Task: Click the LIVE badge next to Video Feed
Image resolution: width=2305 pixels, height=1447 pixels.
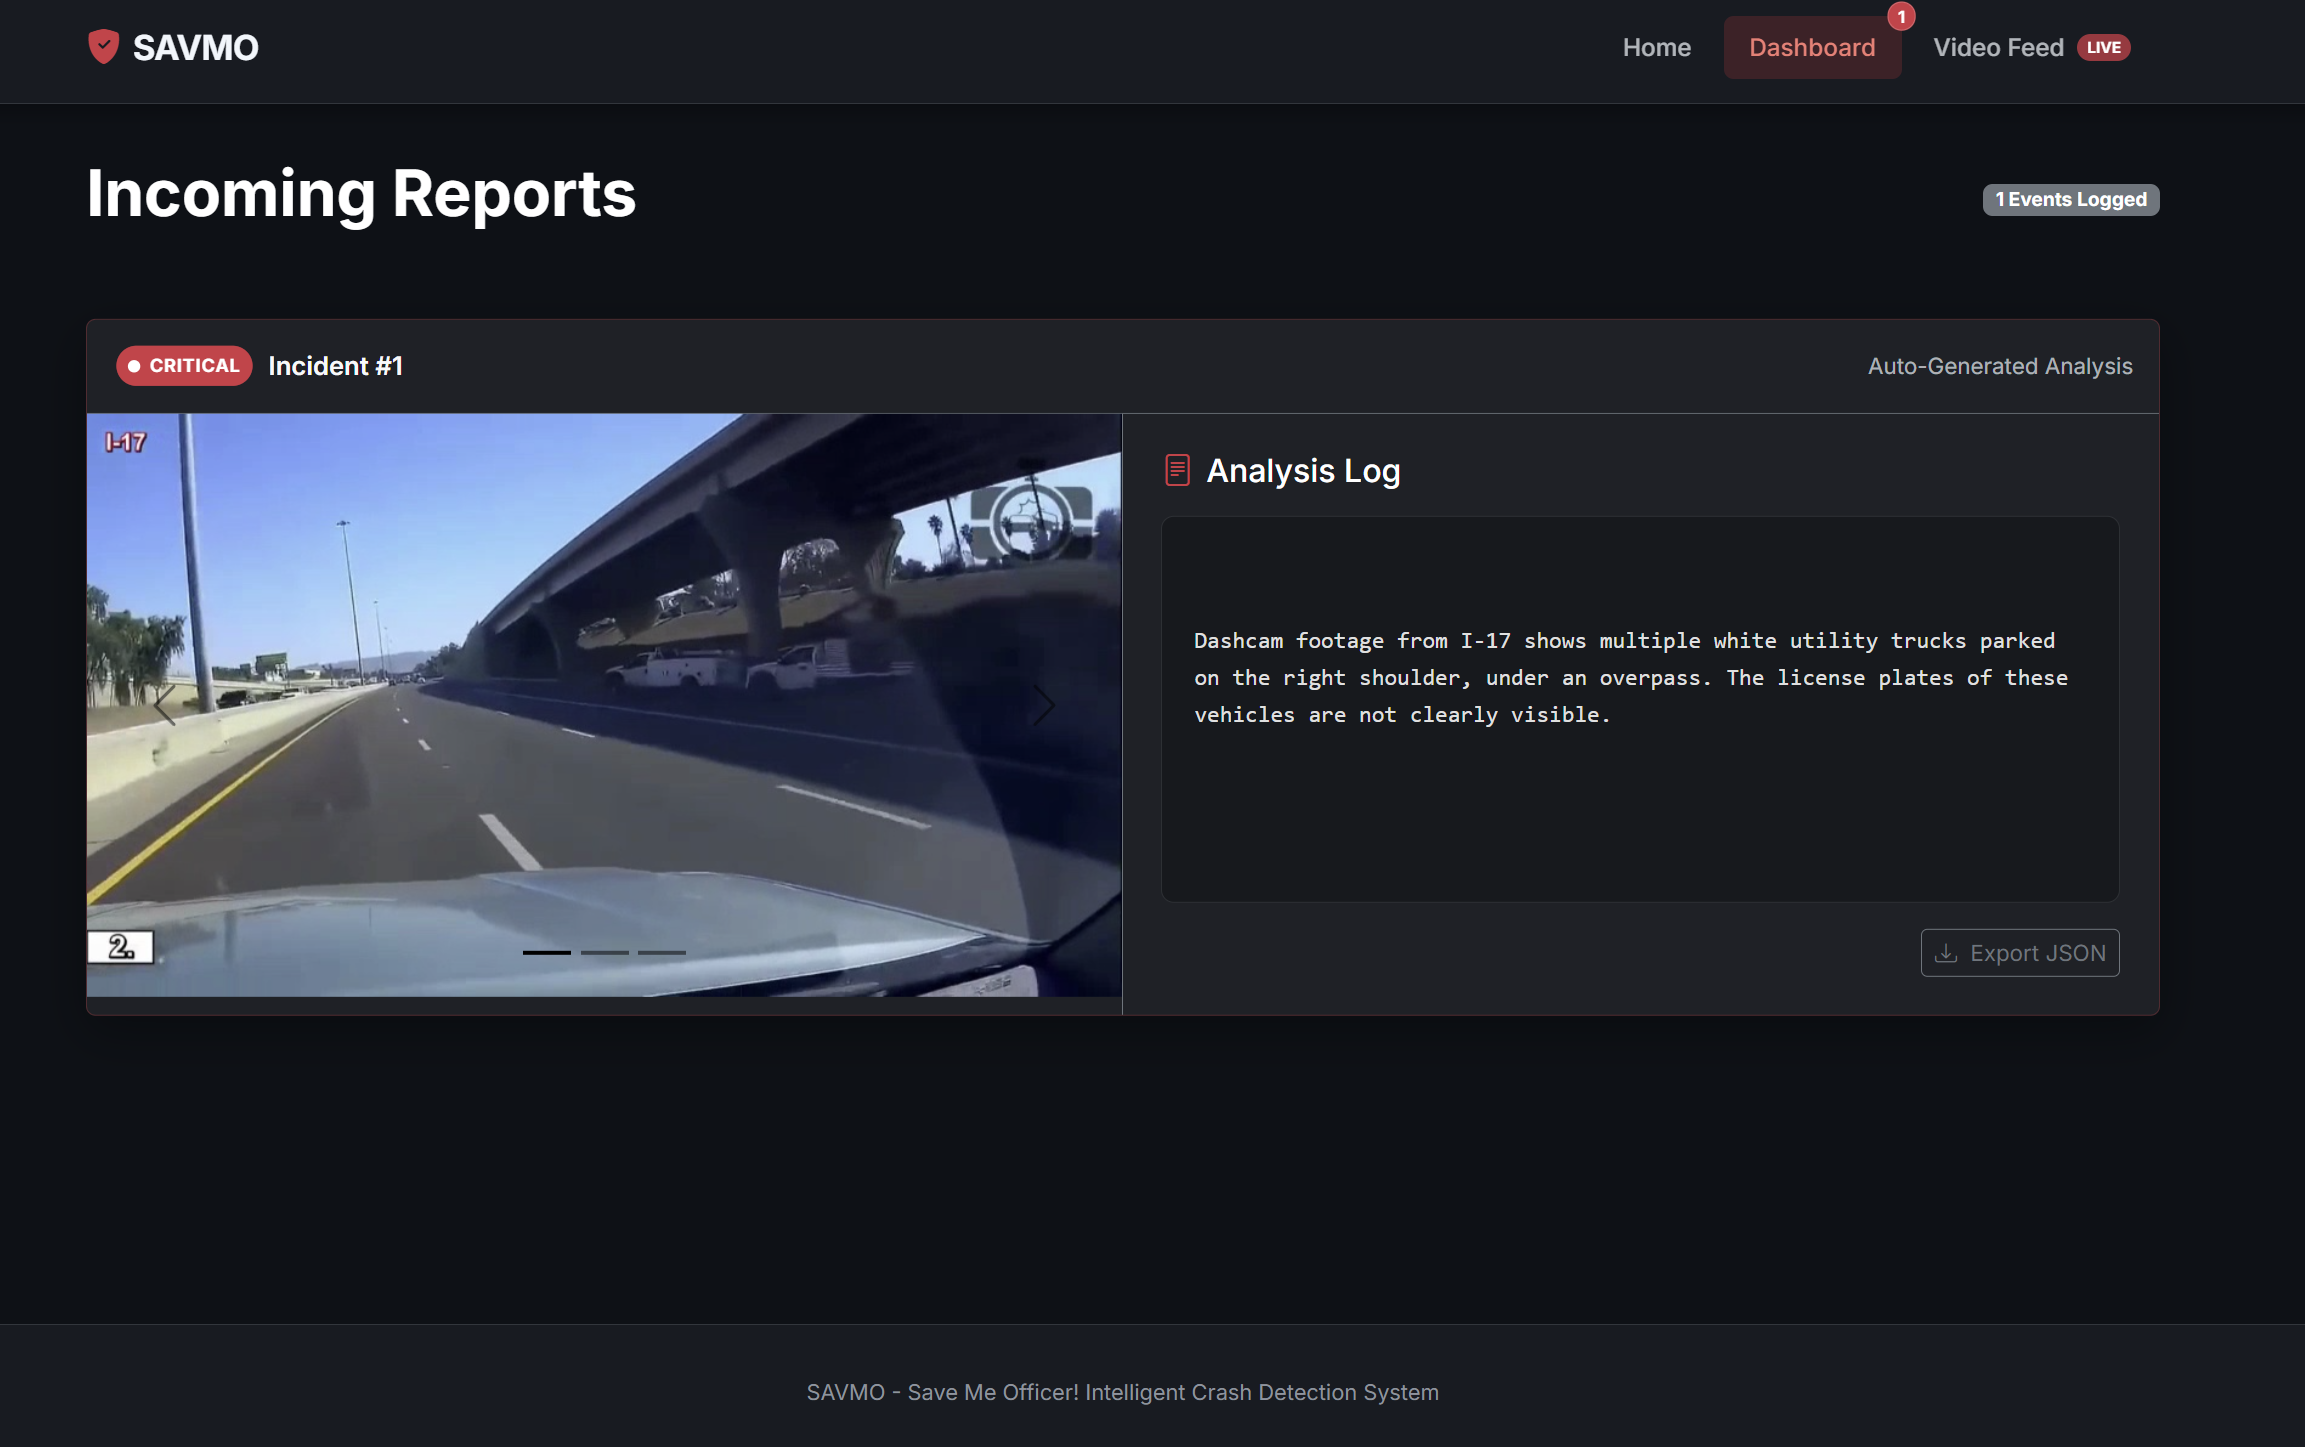Action: point(2103,48)
